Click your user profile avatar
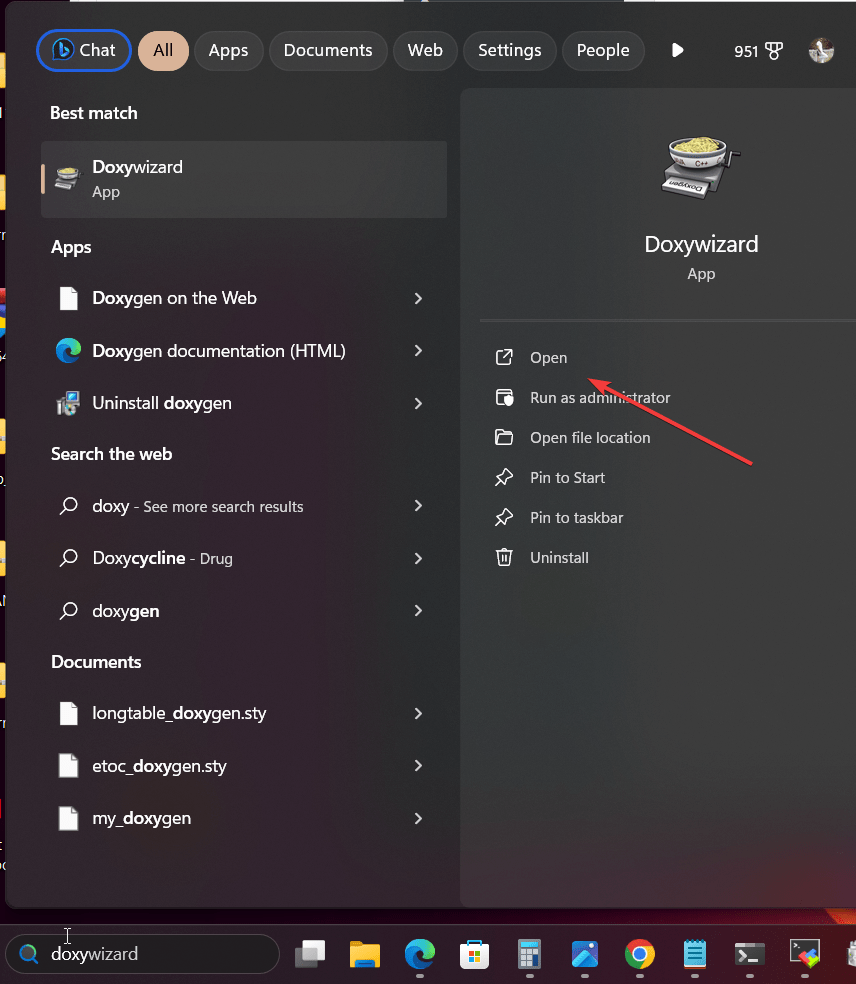 [820, 50]
